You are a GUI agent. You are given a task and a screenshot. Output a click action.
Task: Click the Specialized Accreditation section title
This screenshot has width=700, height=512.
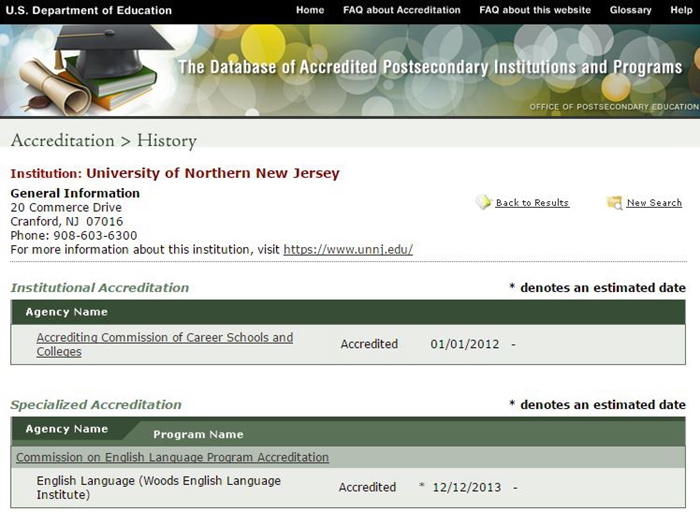pyautogui.click(x=96, y=405)
